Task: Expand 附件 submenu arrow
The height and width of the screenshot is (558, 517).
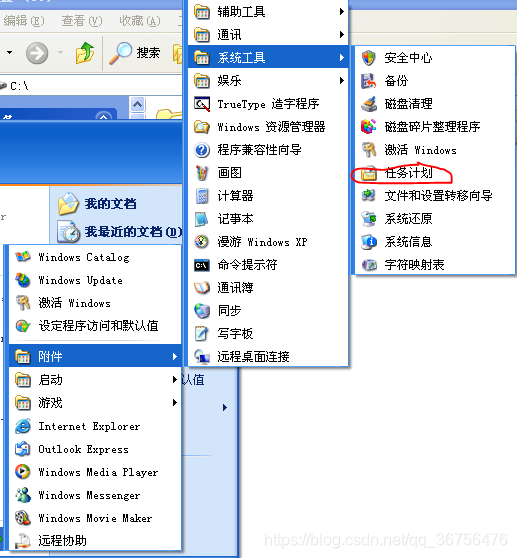Action: tap(174, 357)
